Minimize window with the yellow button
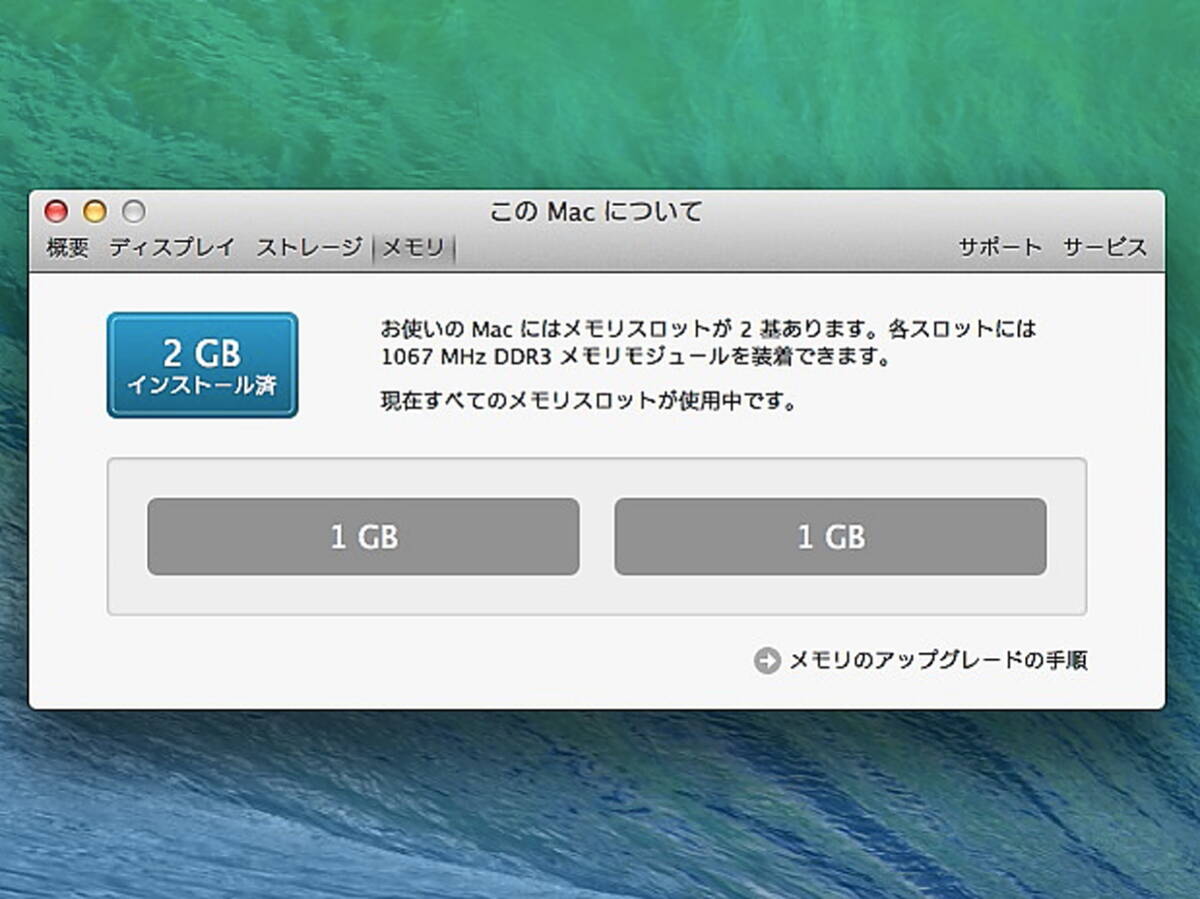Screen dimensions: 1200x899 [95, 211]
